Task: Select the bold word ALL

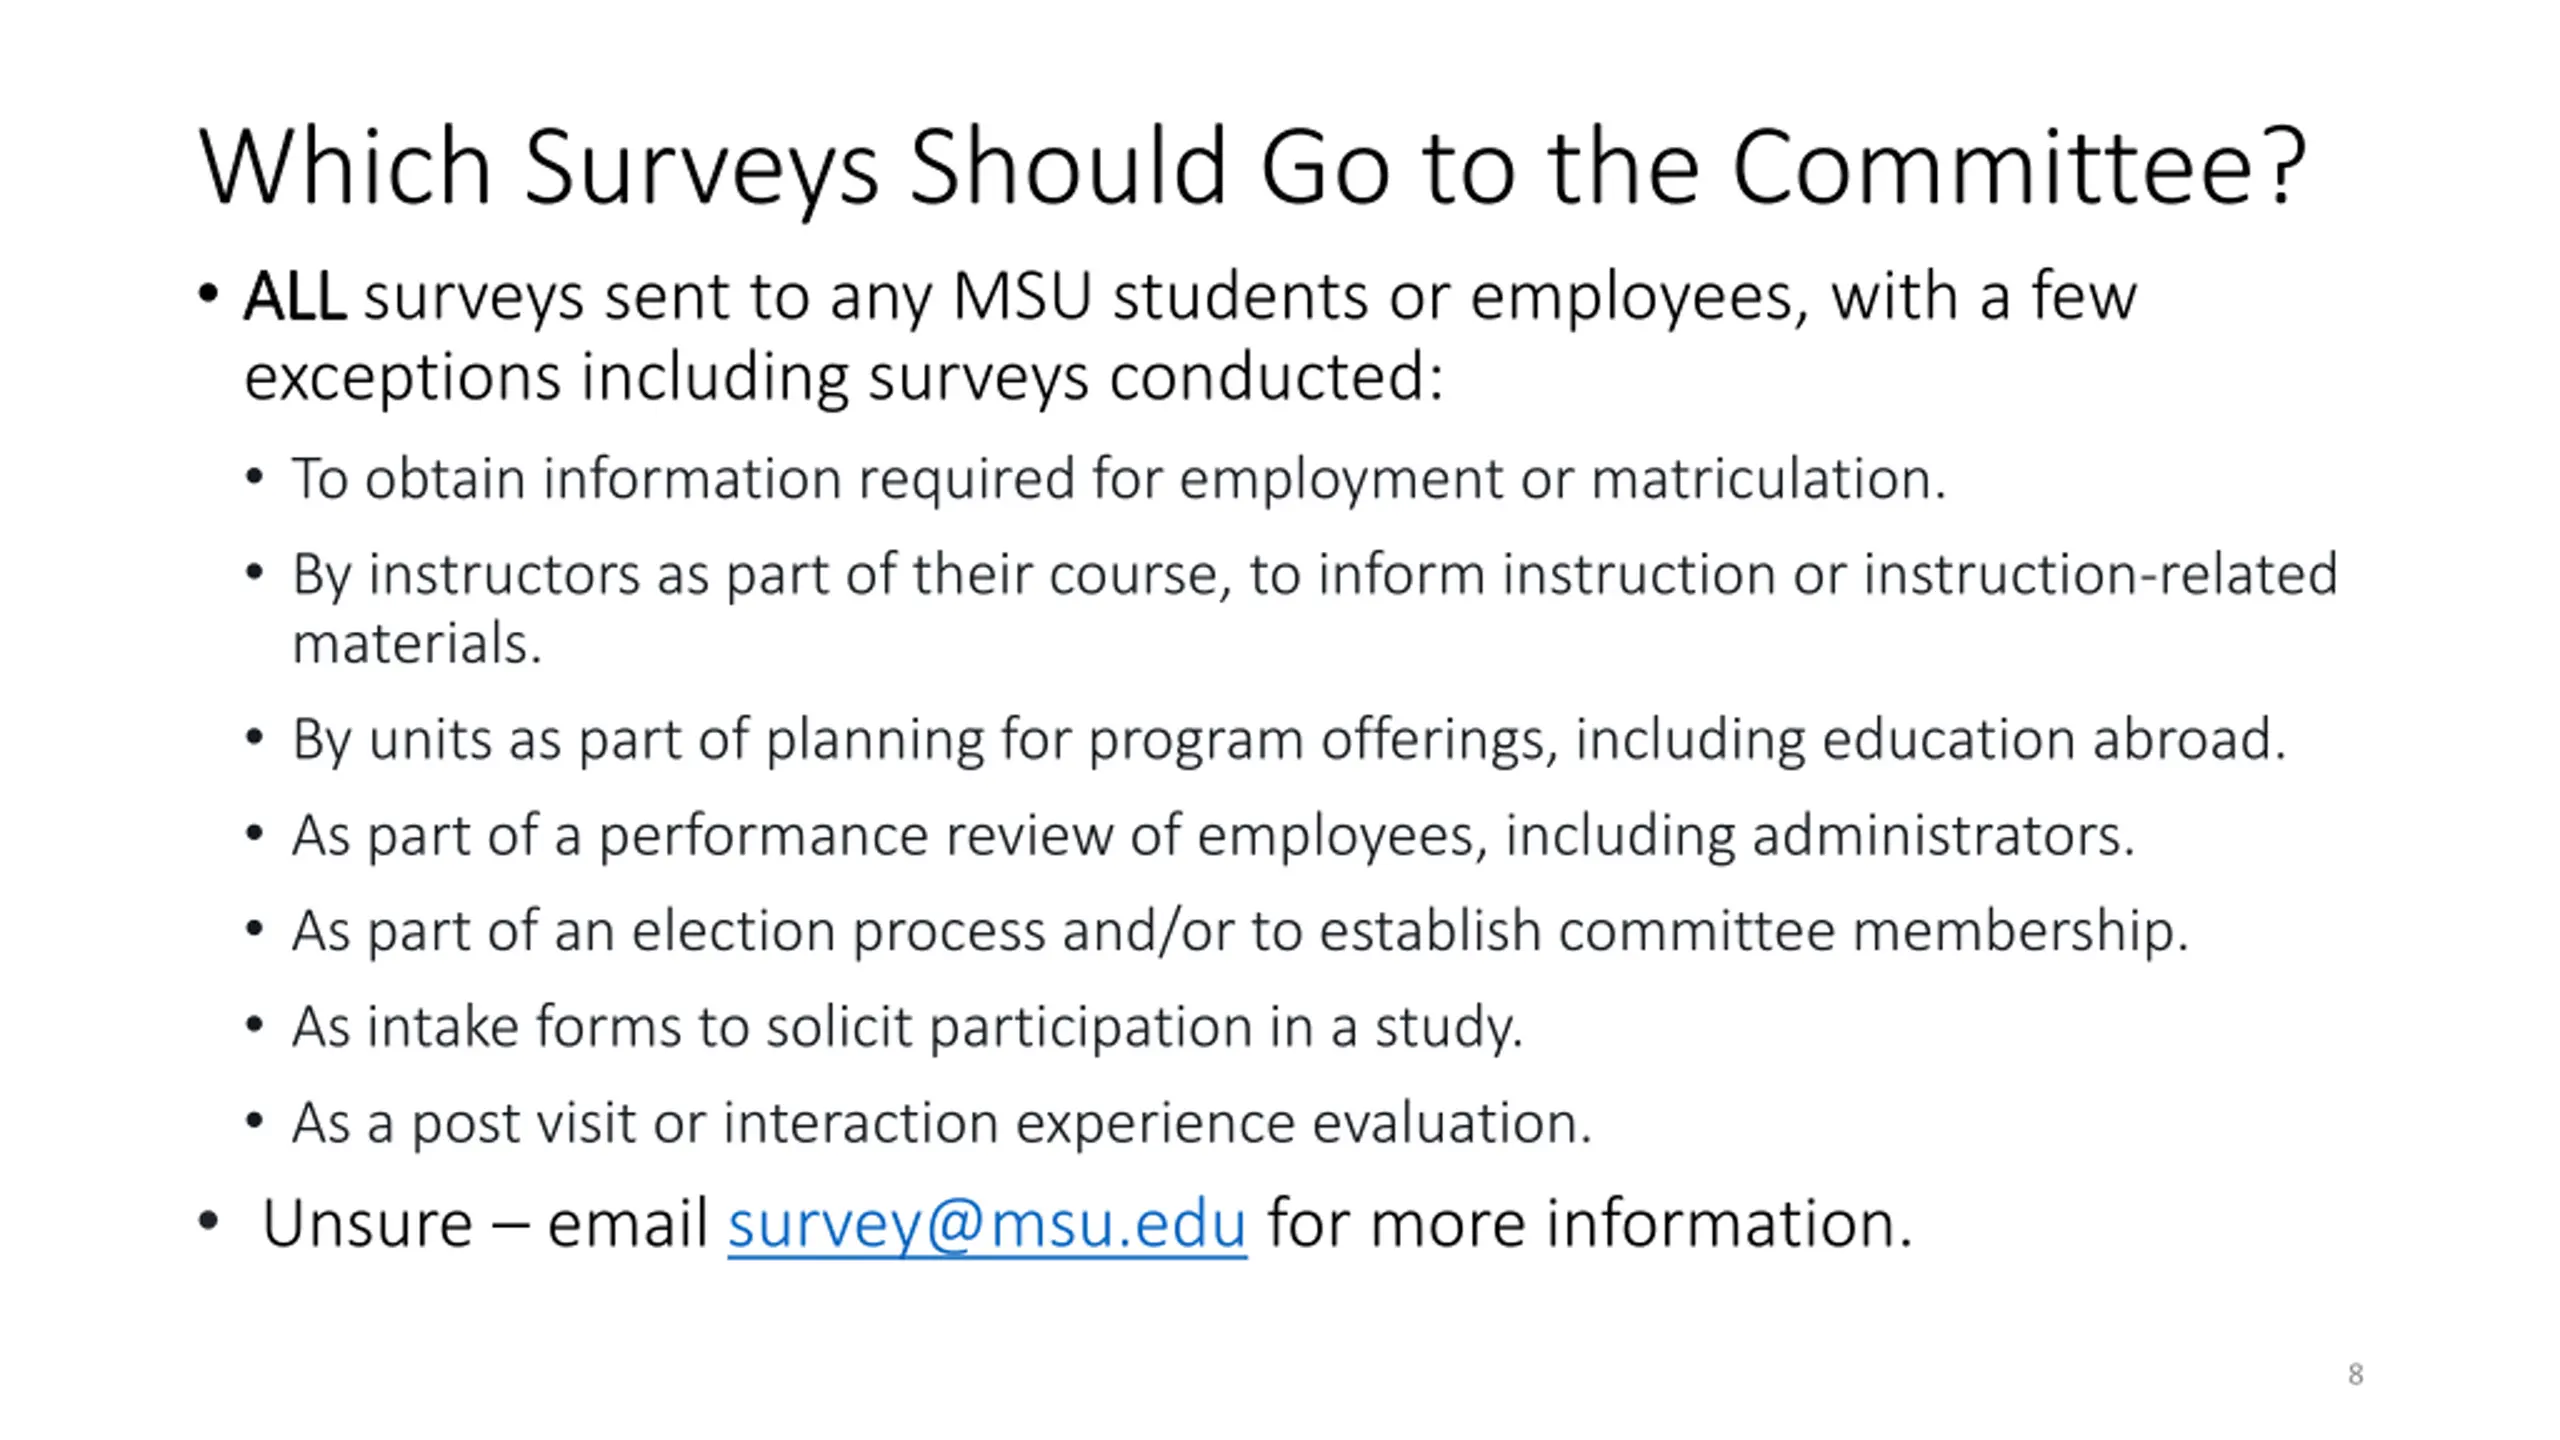Action: click(x=296, y=297)
